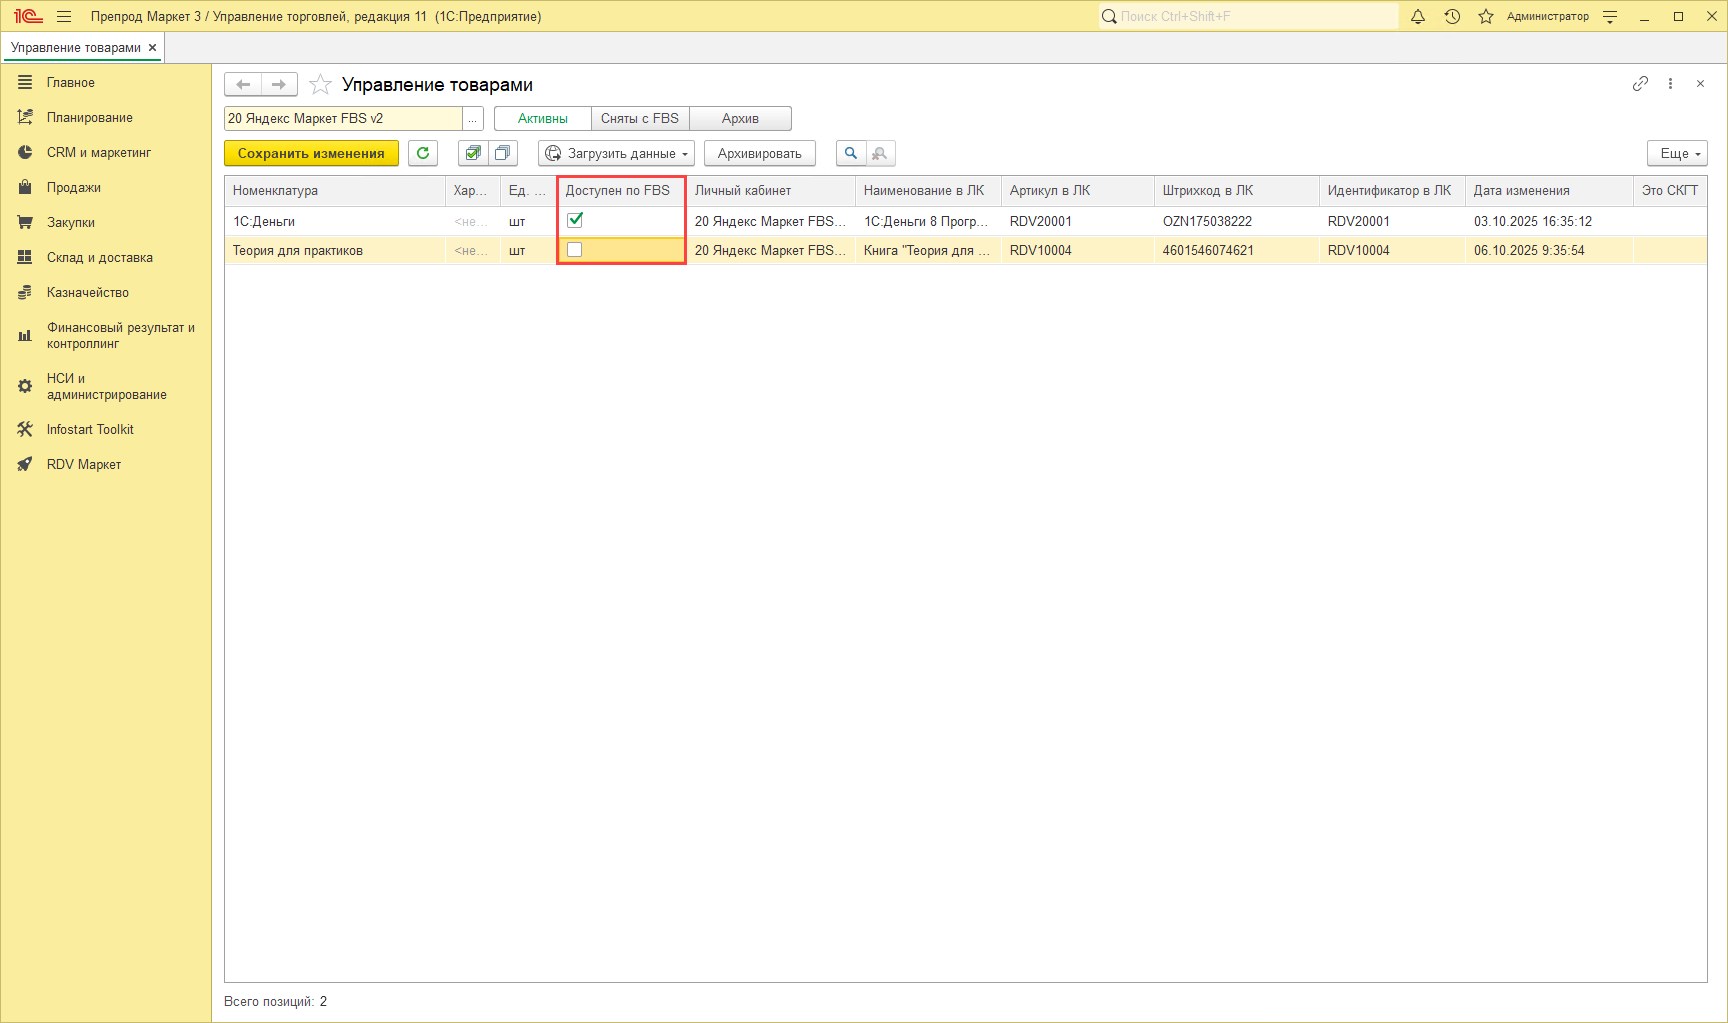This screenshot has width=1728, height=1023.
Task: Sort by Штрихкод в ЛК column header
Action: (1237, 191)
